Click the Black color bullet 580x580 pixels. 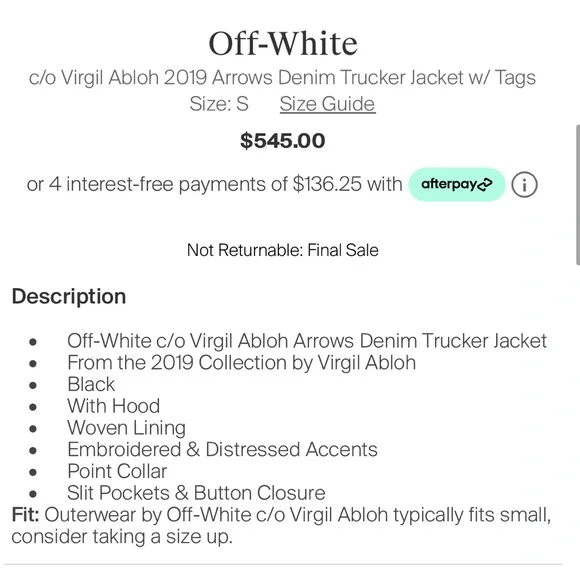91,384
